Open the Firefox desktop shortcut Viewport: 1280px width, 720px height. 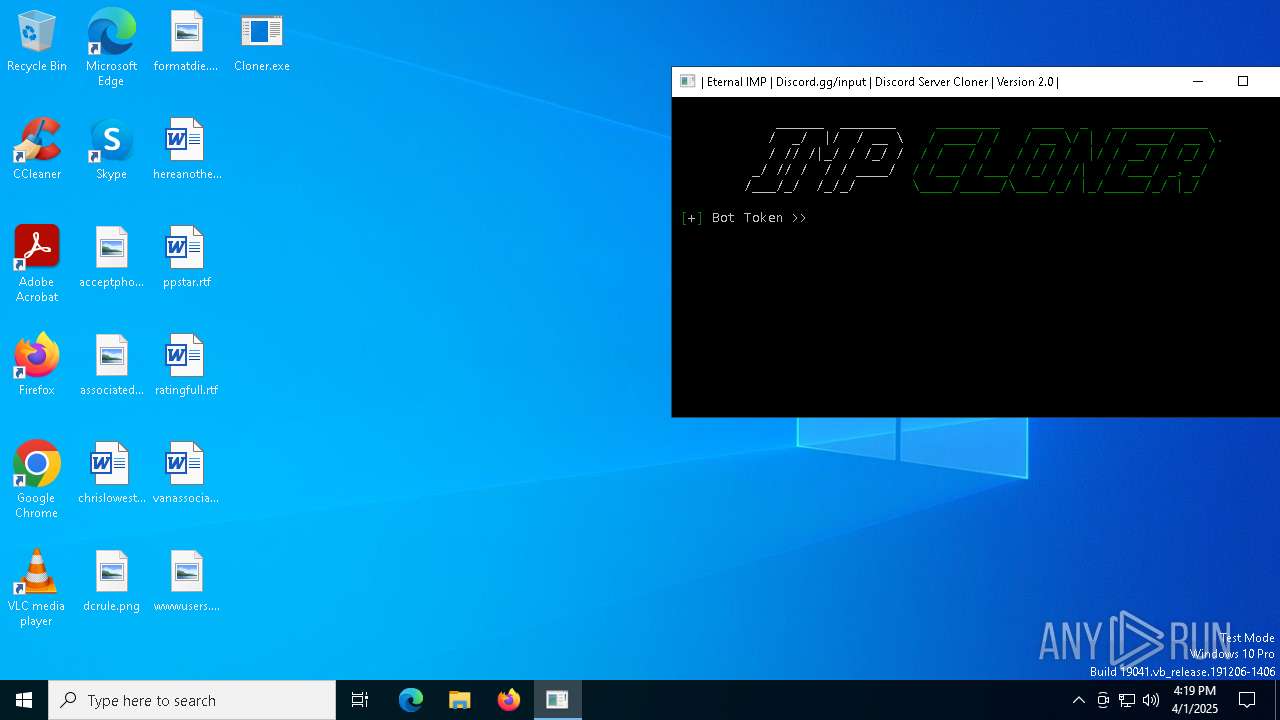pyautogui.click(x=37, y=366)
